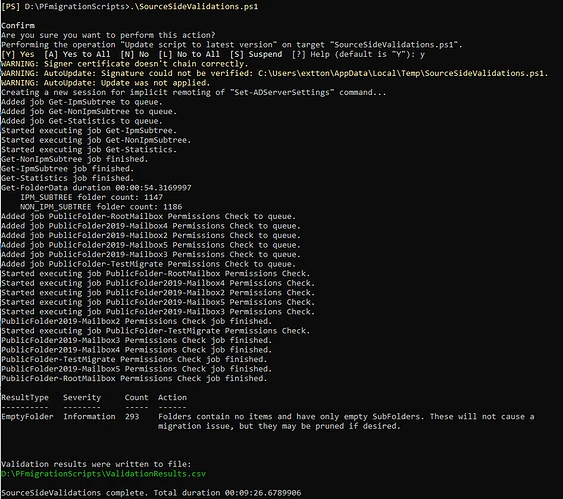Viewport: 563px width, 499px height.
Task: Click 'Added job PublicFolder2019-Mailbox3 Permissions Check' line
Action: click(x=151, y=254)
